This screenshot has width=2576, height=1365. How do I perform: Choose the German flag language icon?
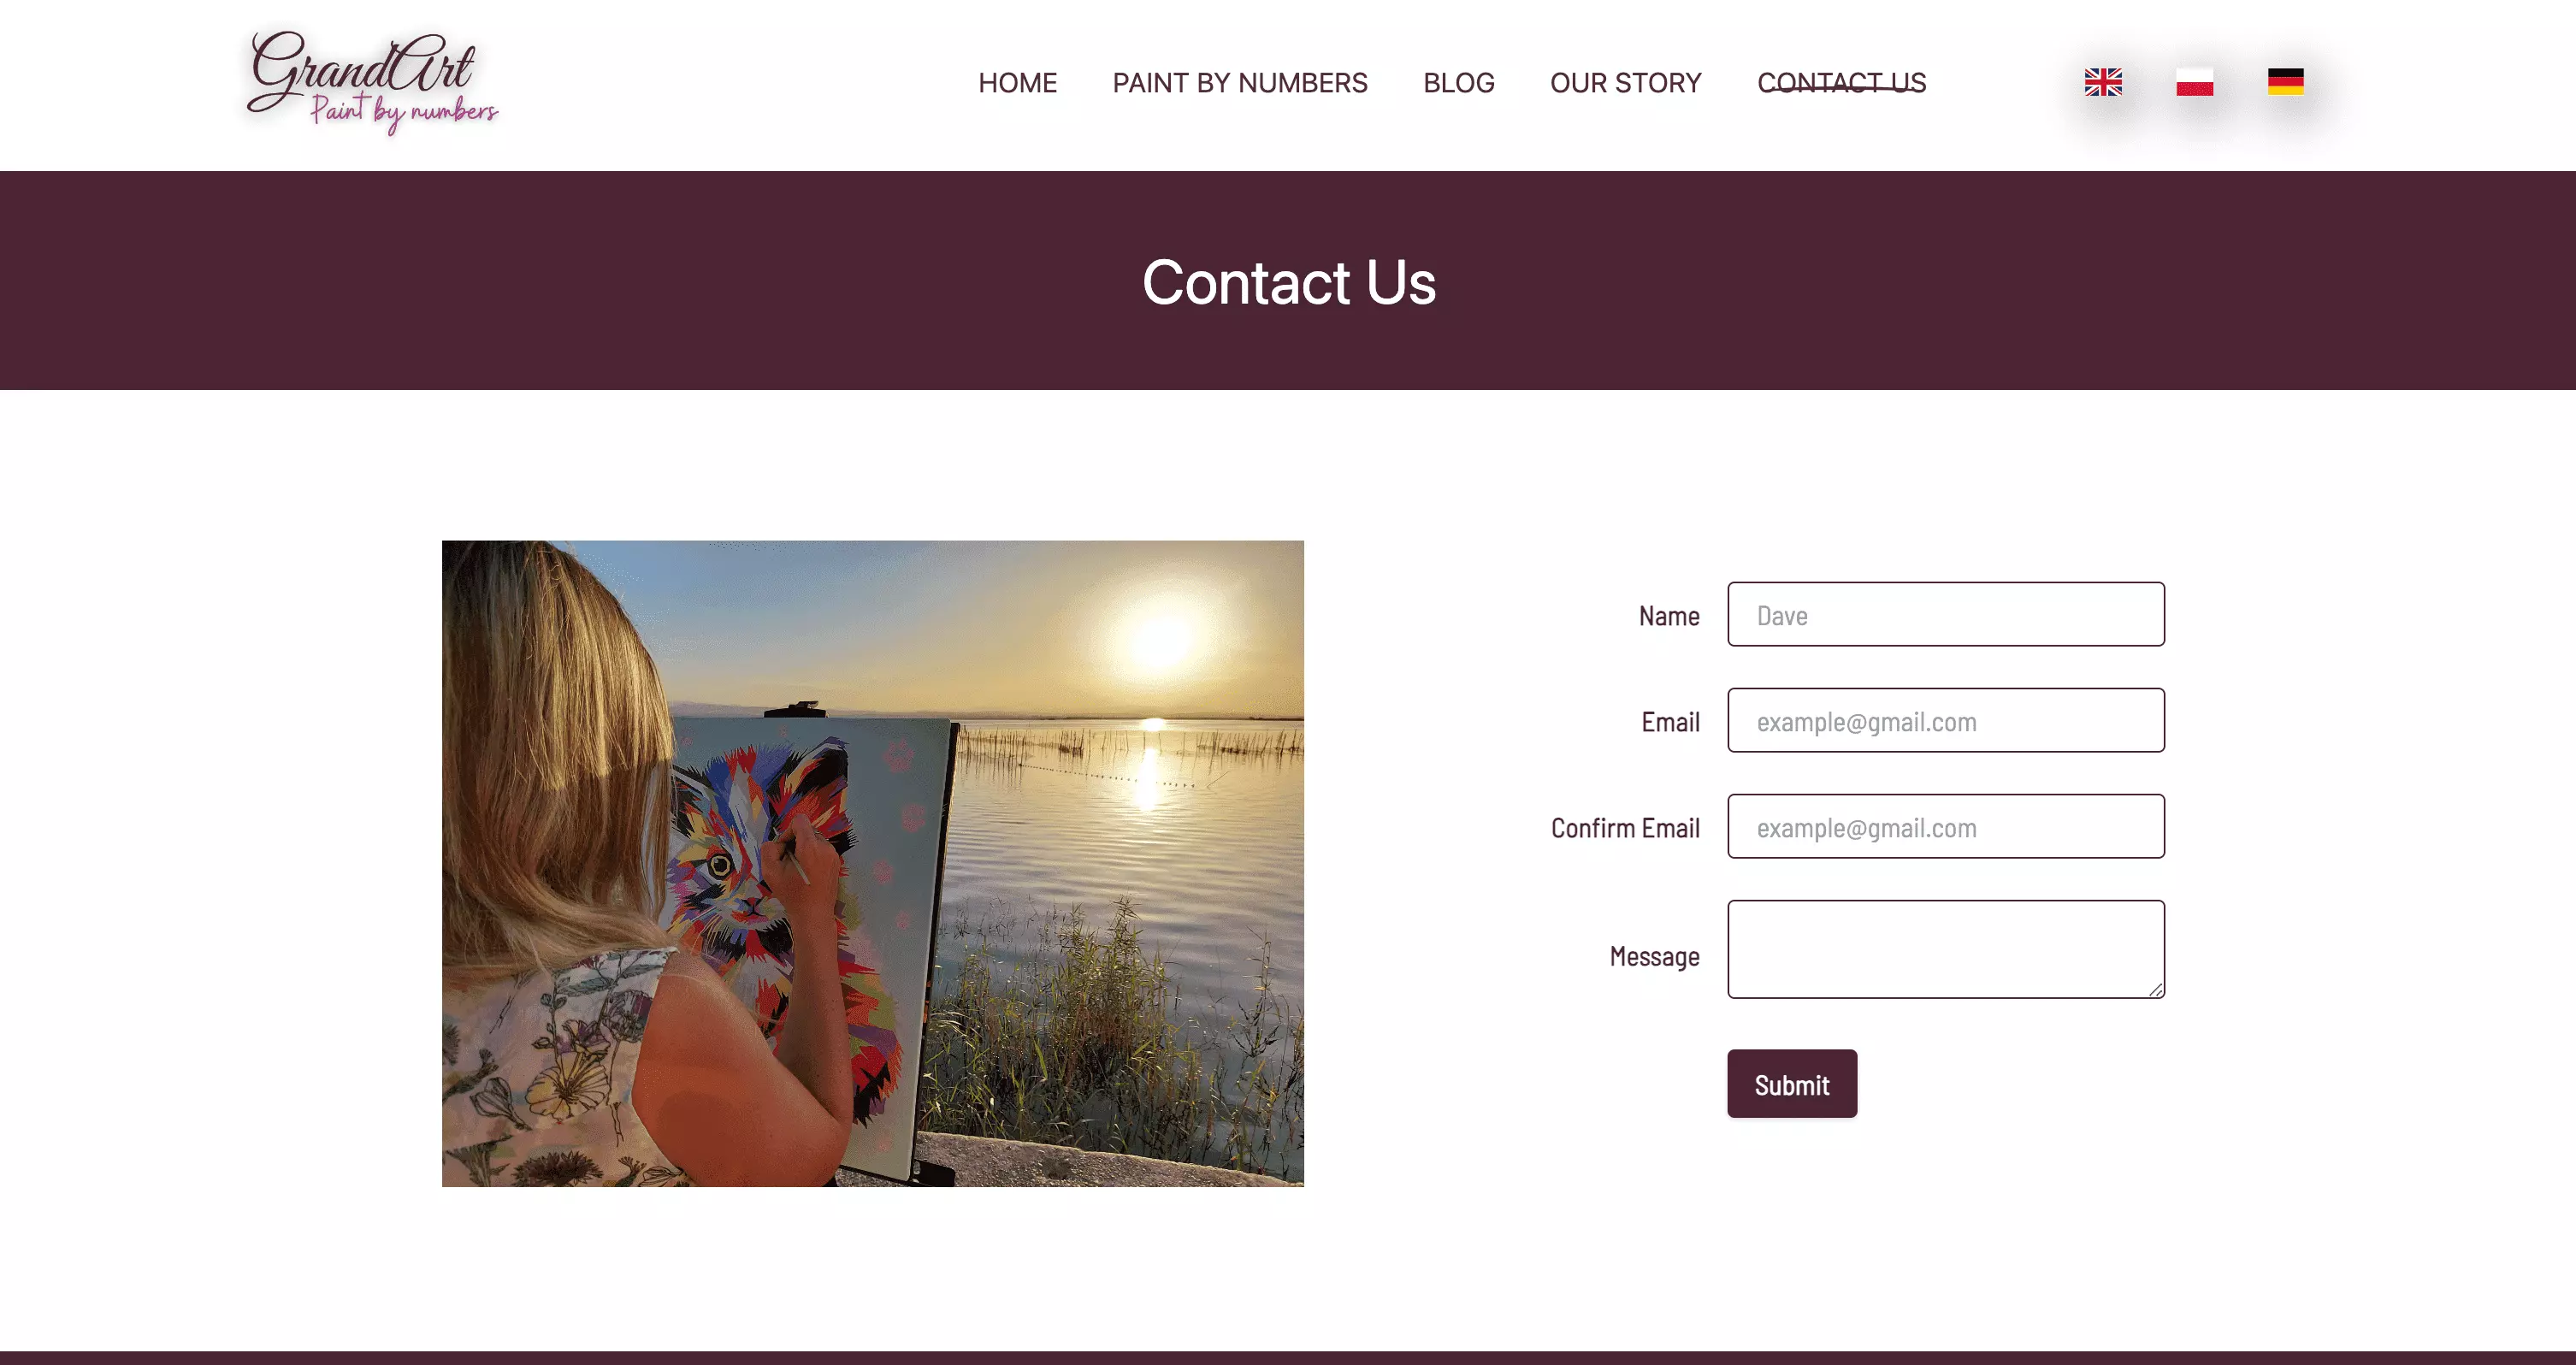point(2285,82)
